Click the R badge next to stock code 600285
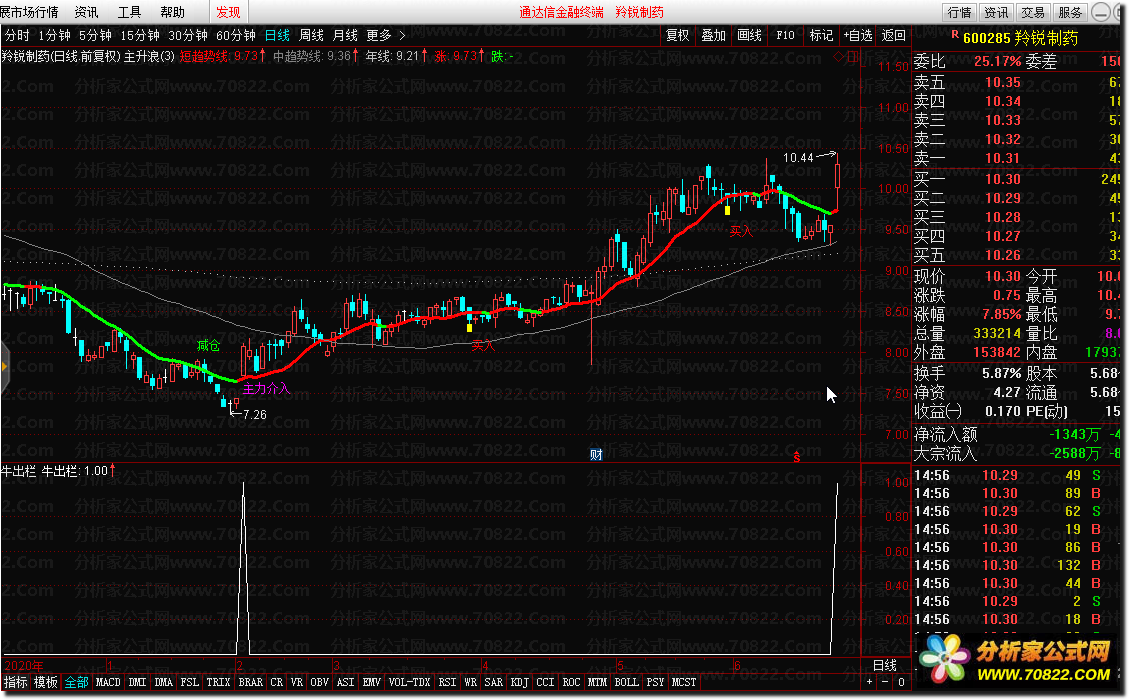Screen dimensions: 1130x700 (x=955, y=34)
